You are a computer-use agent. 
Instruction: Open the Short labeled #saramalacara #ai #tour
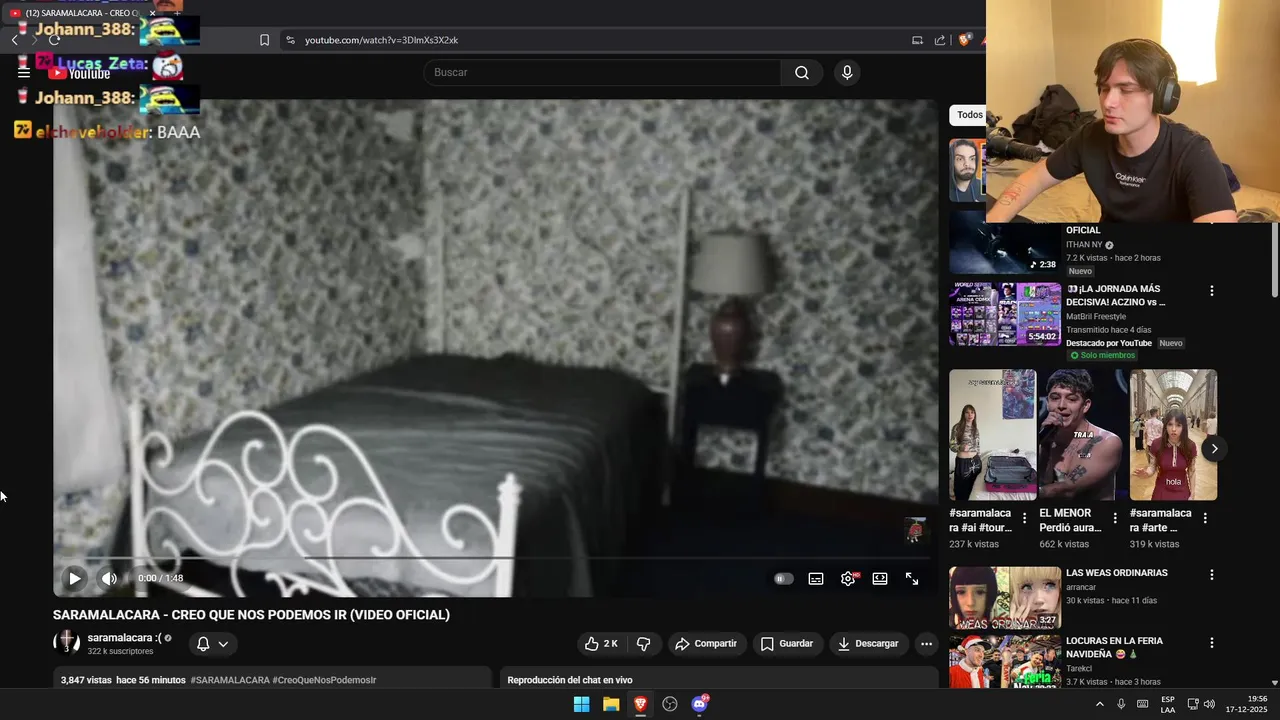tap(993, 435)
